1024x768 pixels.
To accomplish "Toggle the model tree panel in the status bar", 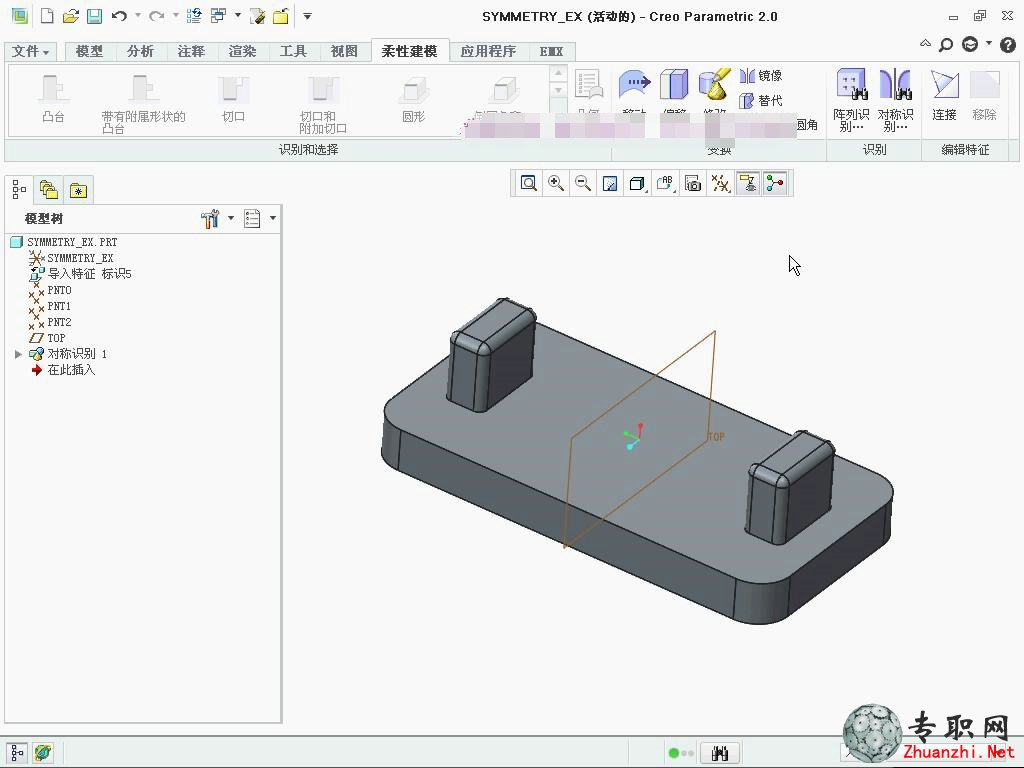I will pos(17,753).
